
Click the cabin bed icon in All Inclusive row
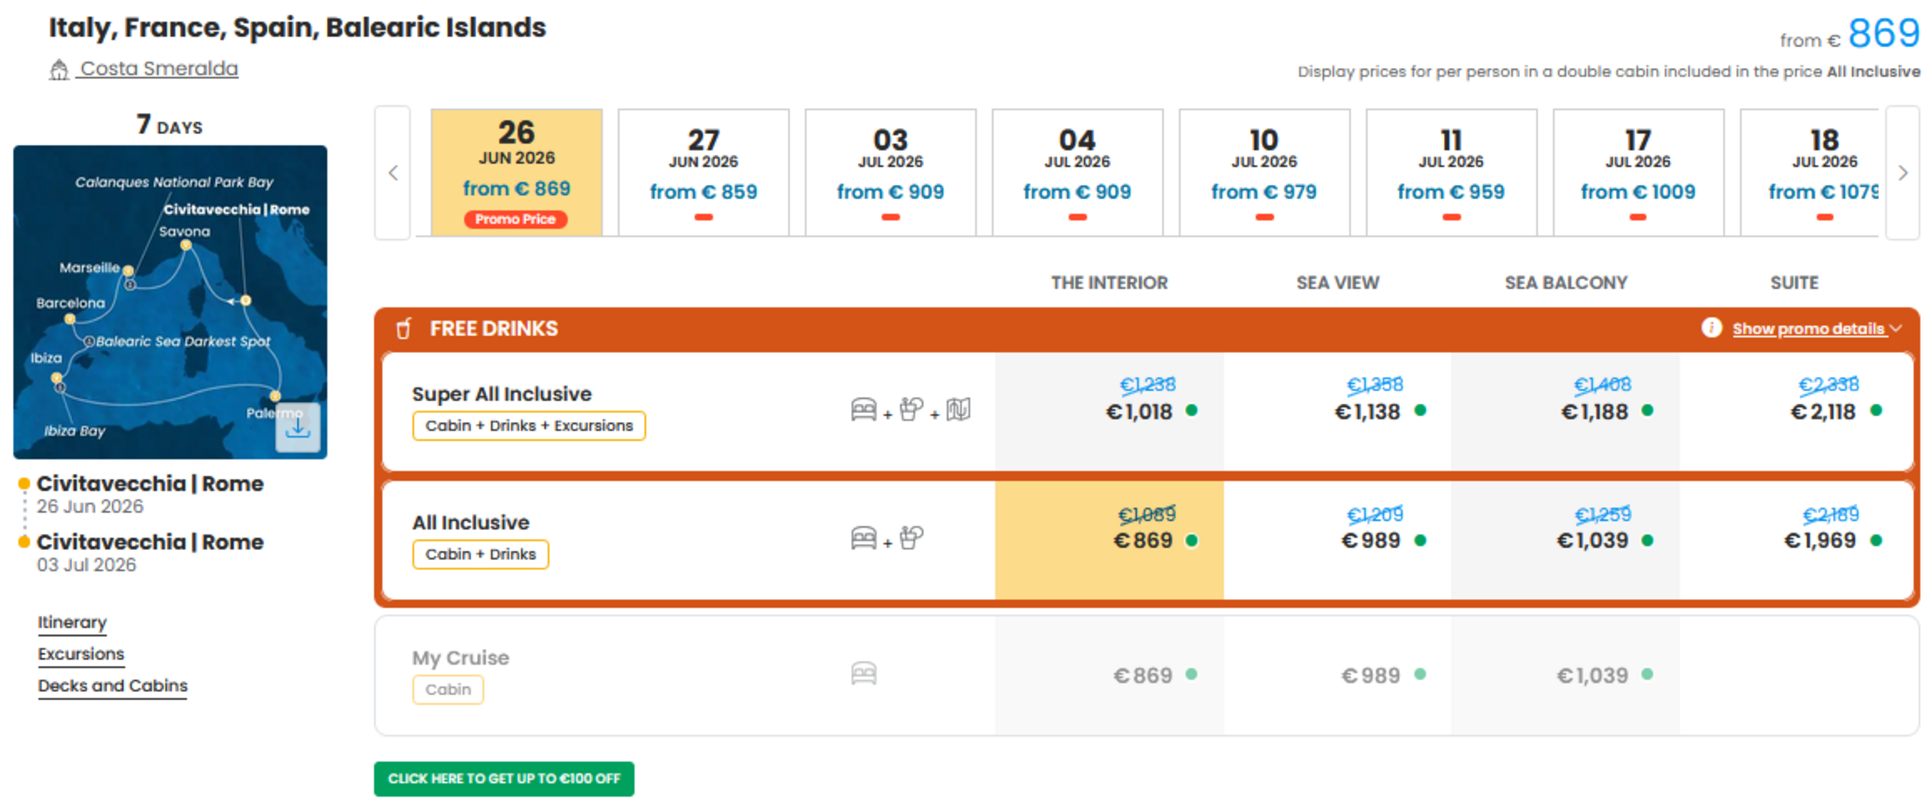(864, 538)
